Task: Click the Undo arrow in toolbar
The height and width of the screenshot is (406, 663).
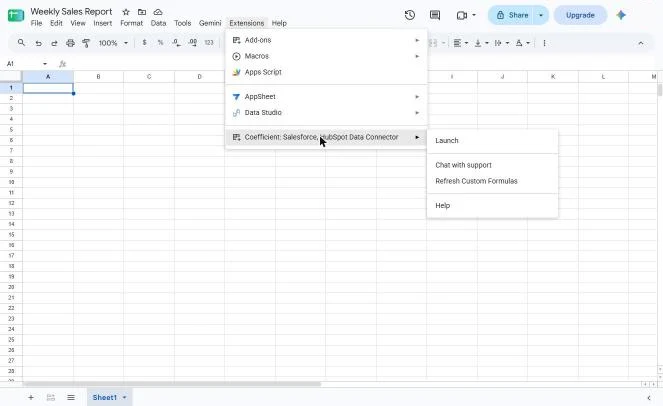Action: [x=38, y=43]
